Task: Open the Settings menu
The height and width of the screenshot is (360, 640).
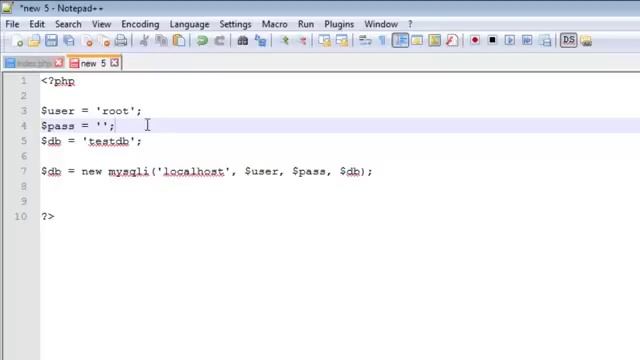Action: pos(235,24)
